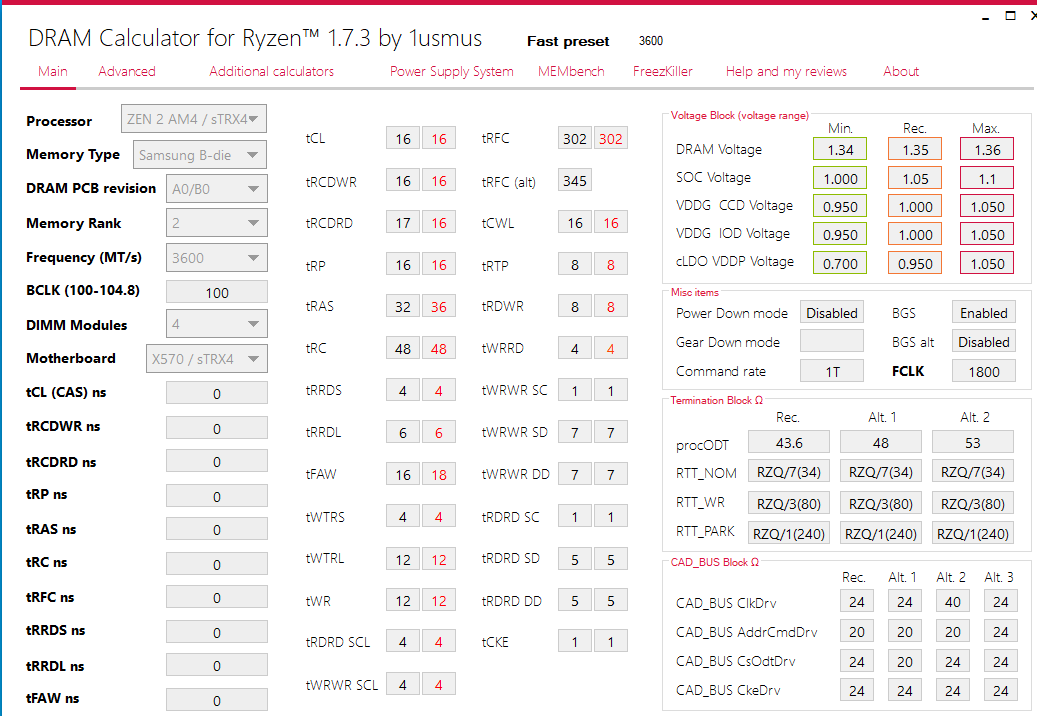Image resolution: width=1037 pixels, height=716 pixels.
Task: Click the tFAW ns input field
Action: pyautogui.click(x=217, y=700)
